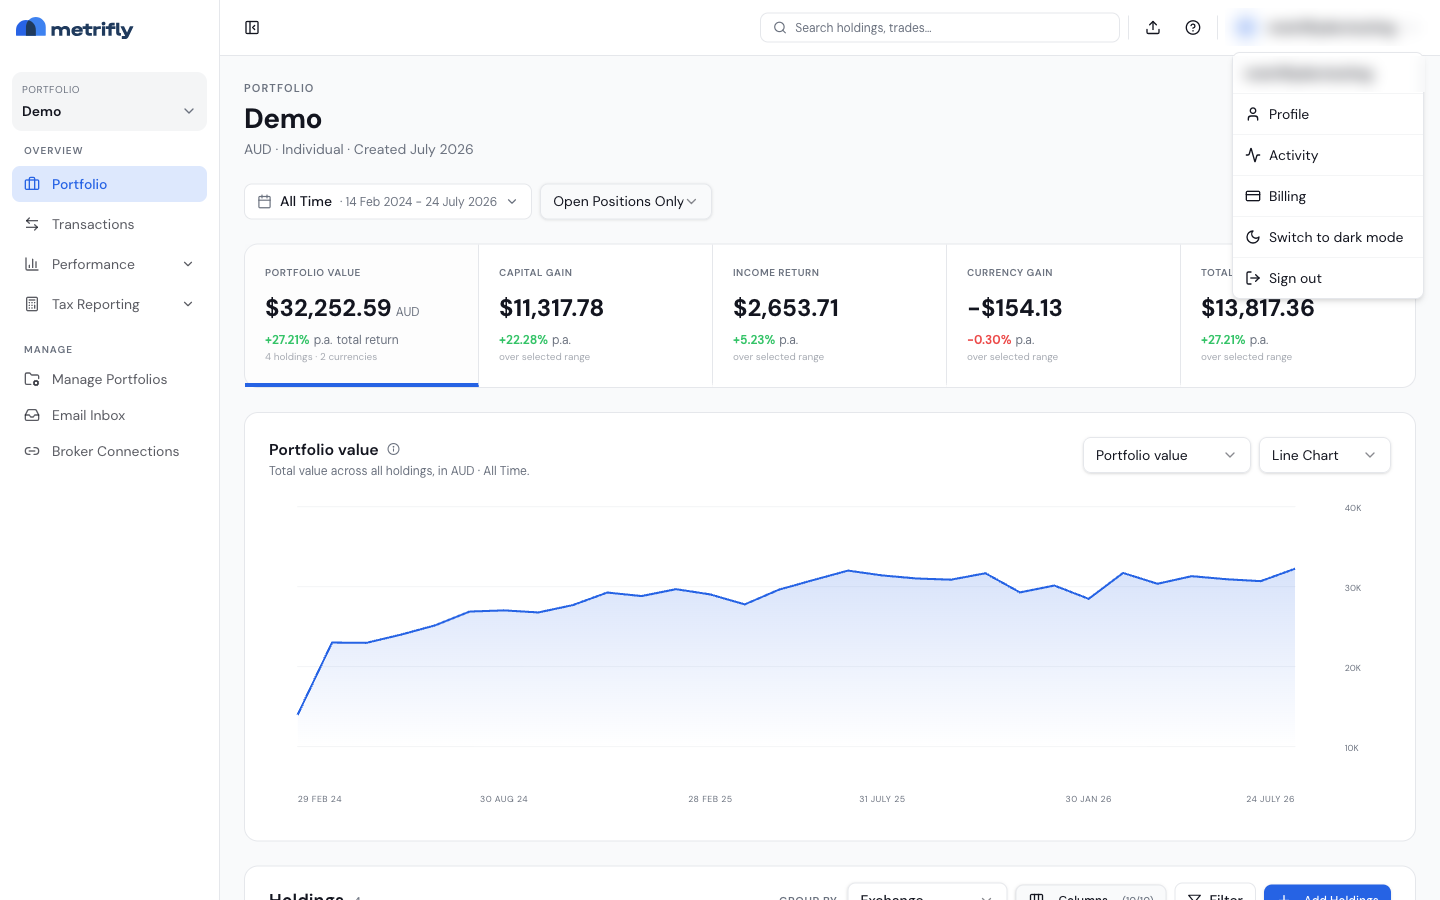
Task: Click the Performance bar chart icon
Action: click(x=32, y=264)
